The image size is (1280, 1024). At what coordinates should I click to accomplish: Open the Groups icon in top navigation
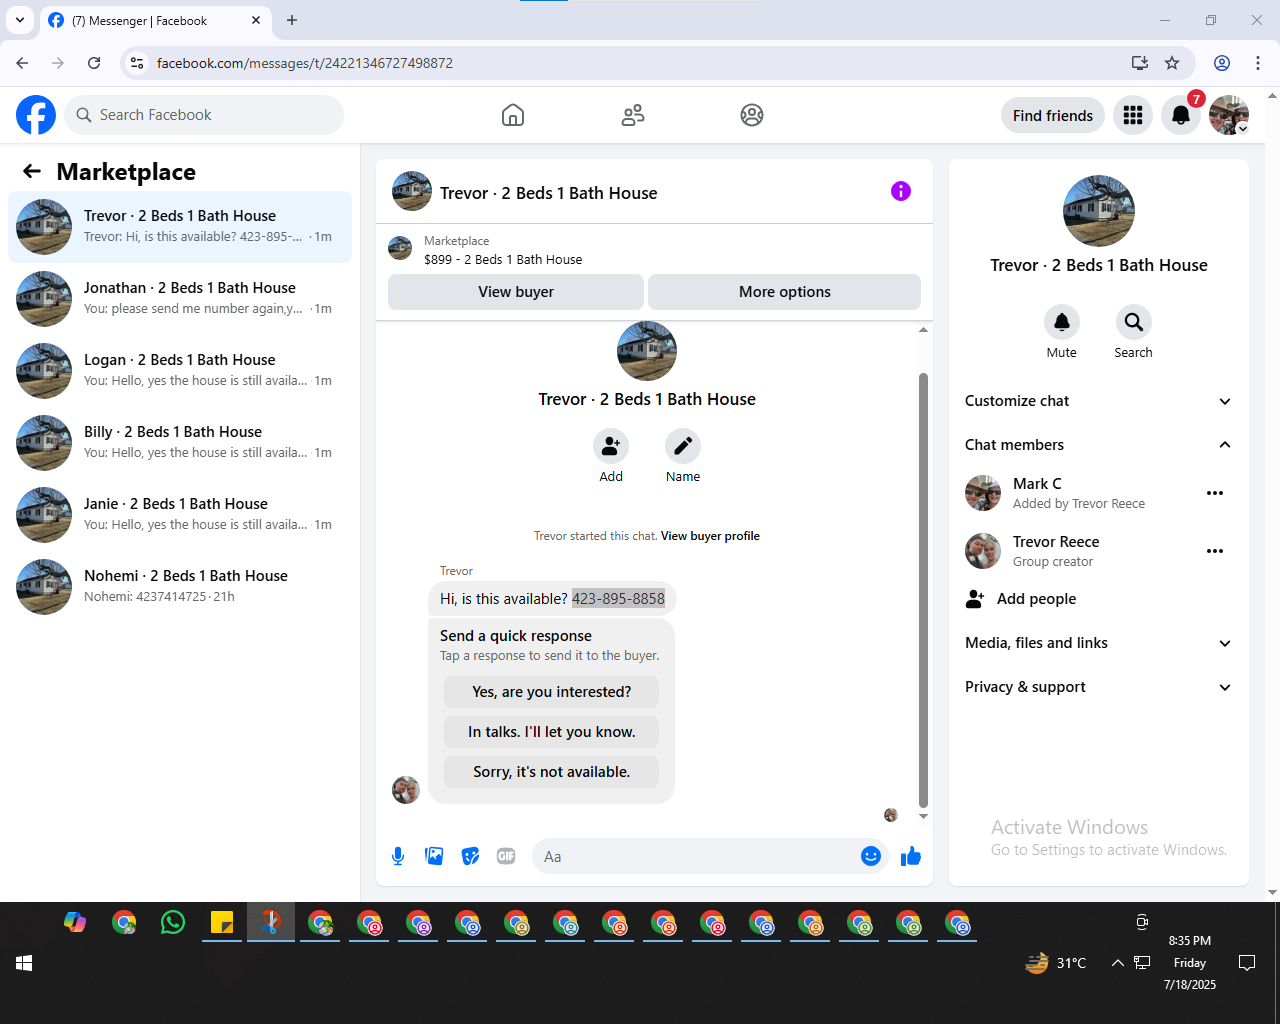tap(752, 115)
